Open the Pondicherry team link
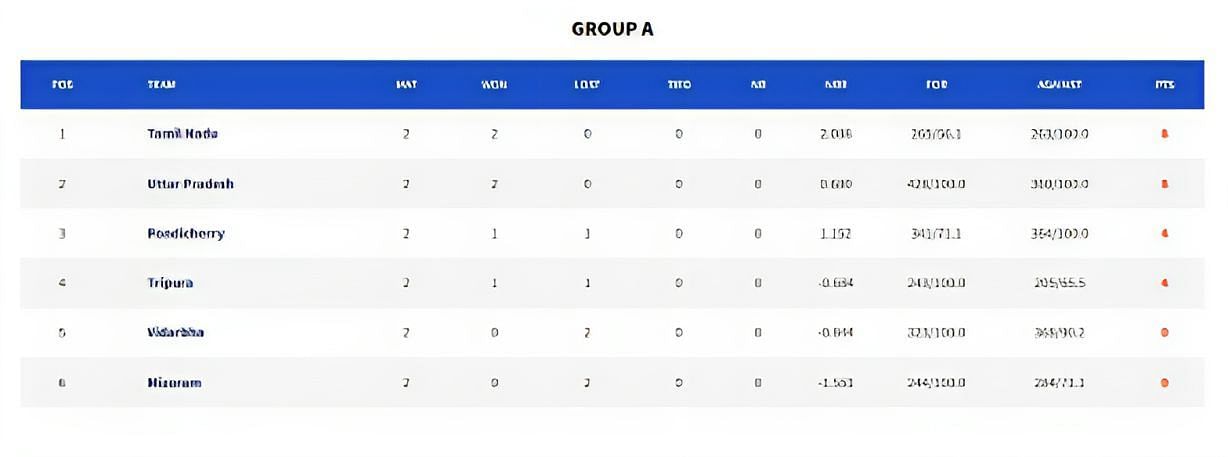 (186, 234)
